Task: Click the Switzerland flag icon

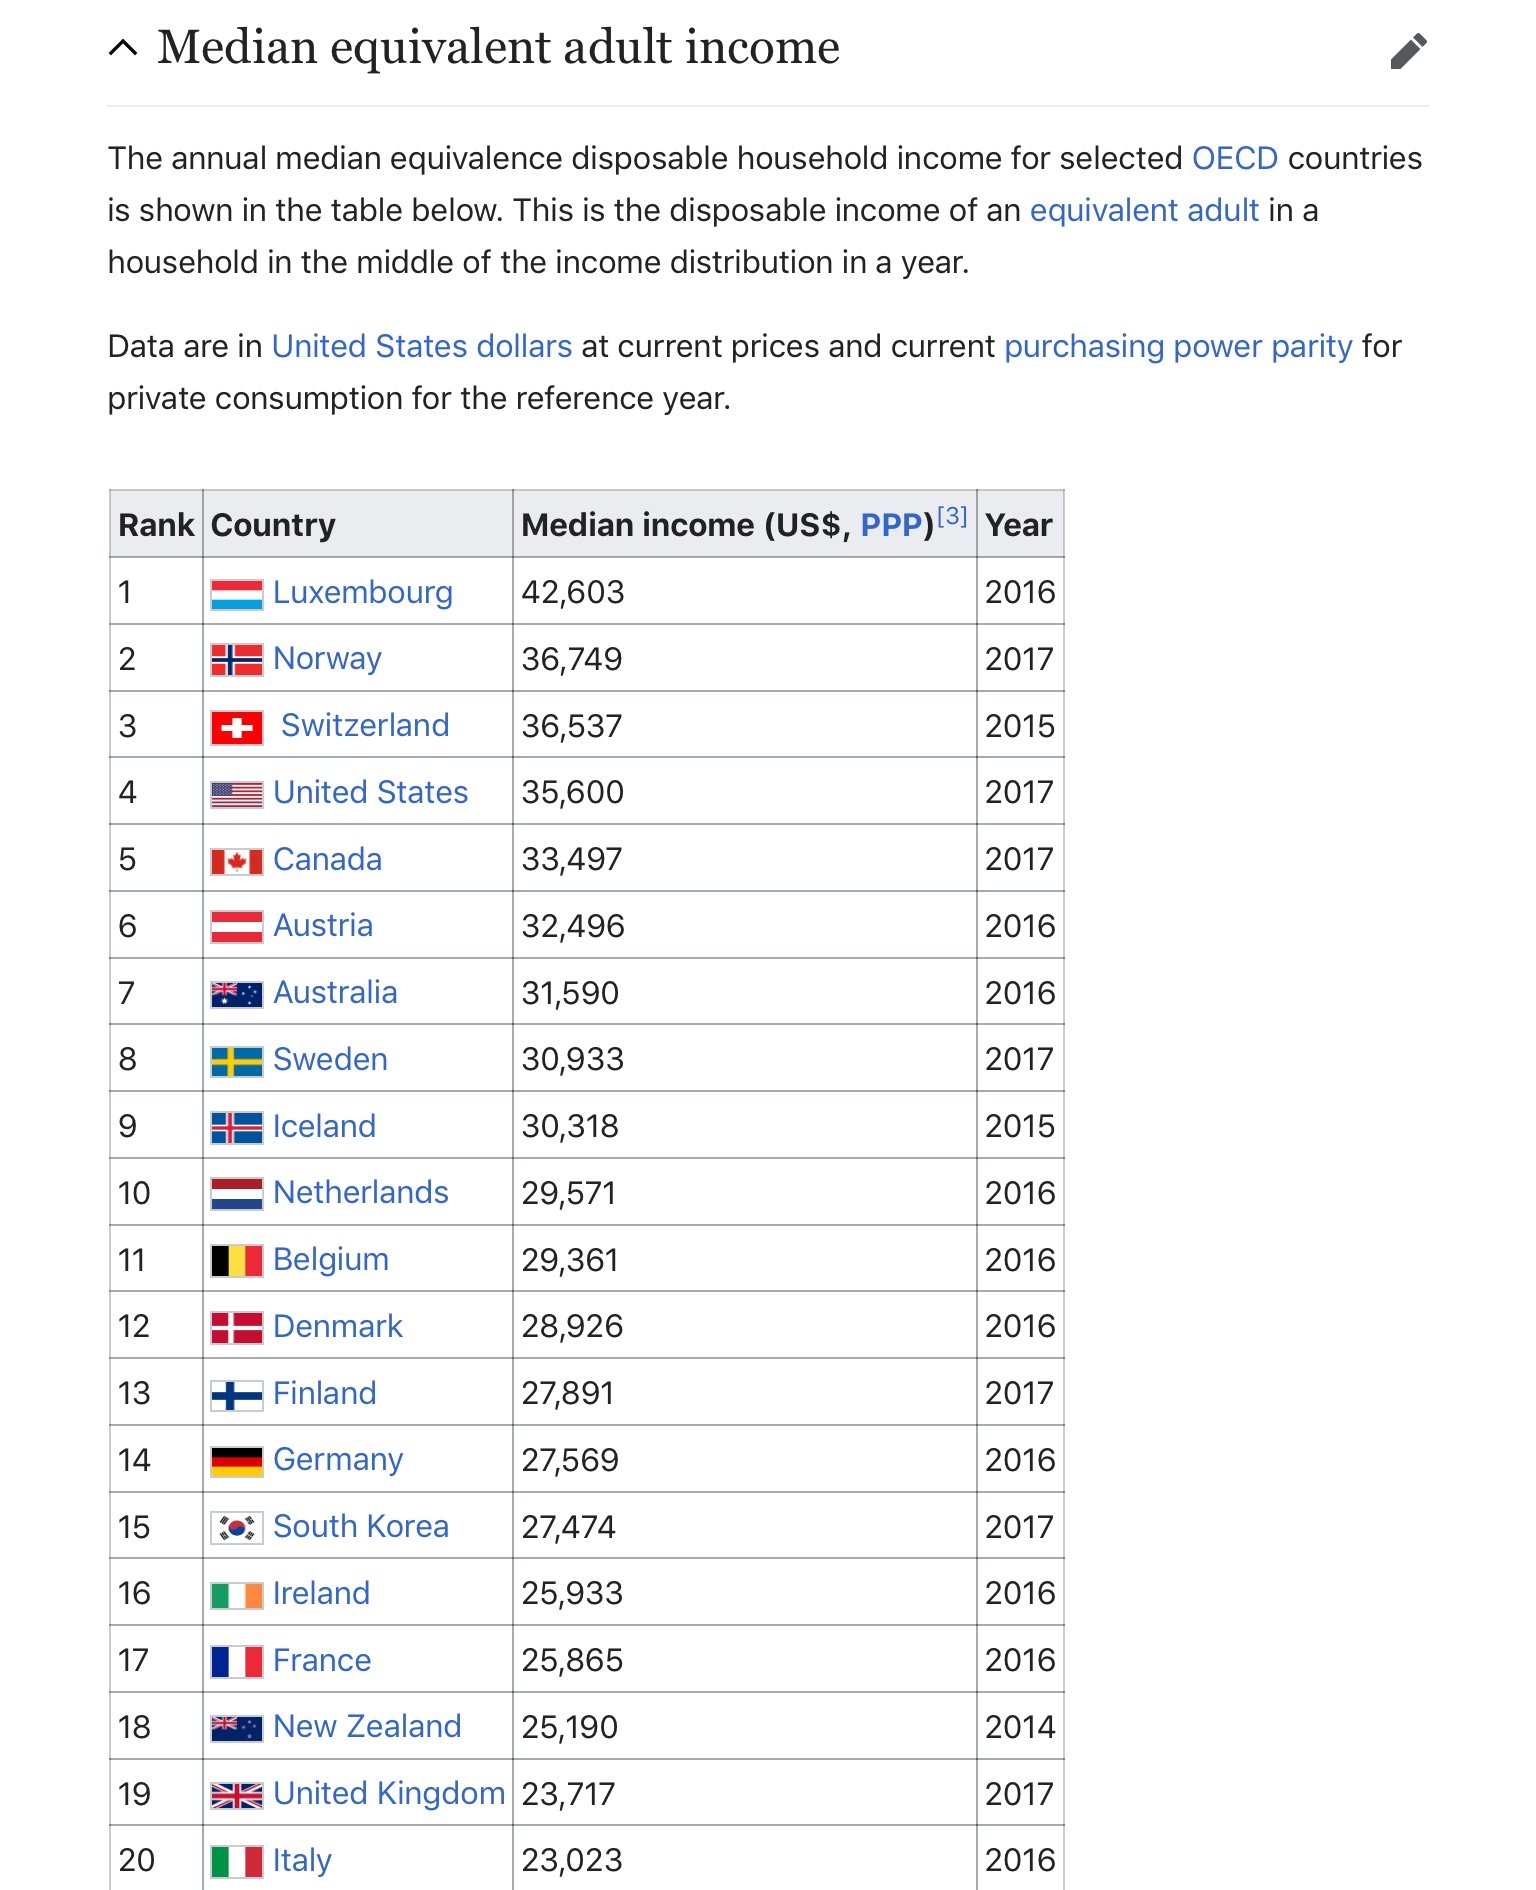Action: 237,728
